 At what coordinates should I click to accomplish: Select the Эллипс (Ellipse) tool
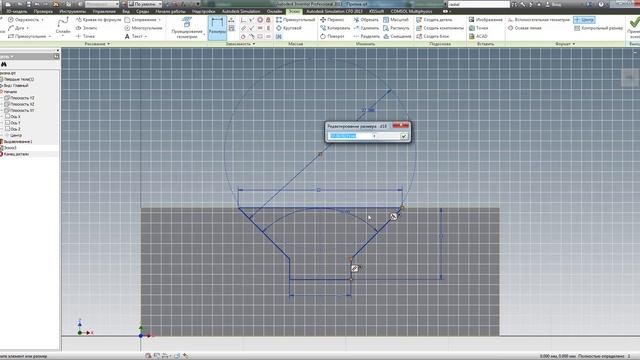87,28
